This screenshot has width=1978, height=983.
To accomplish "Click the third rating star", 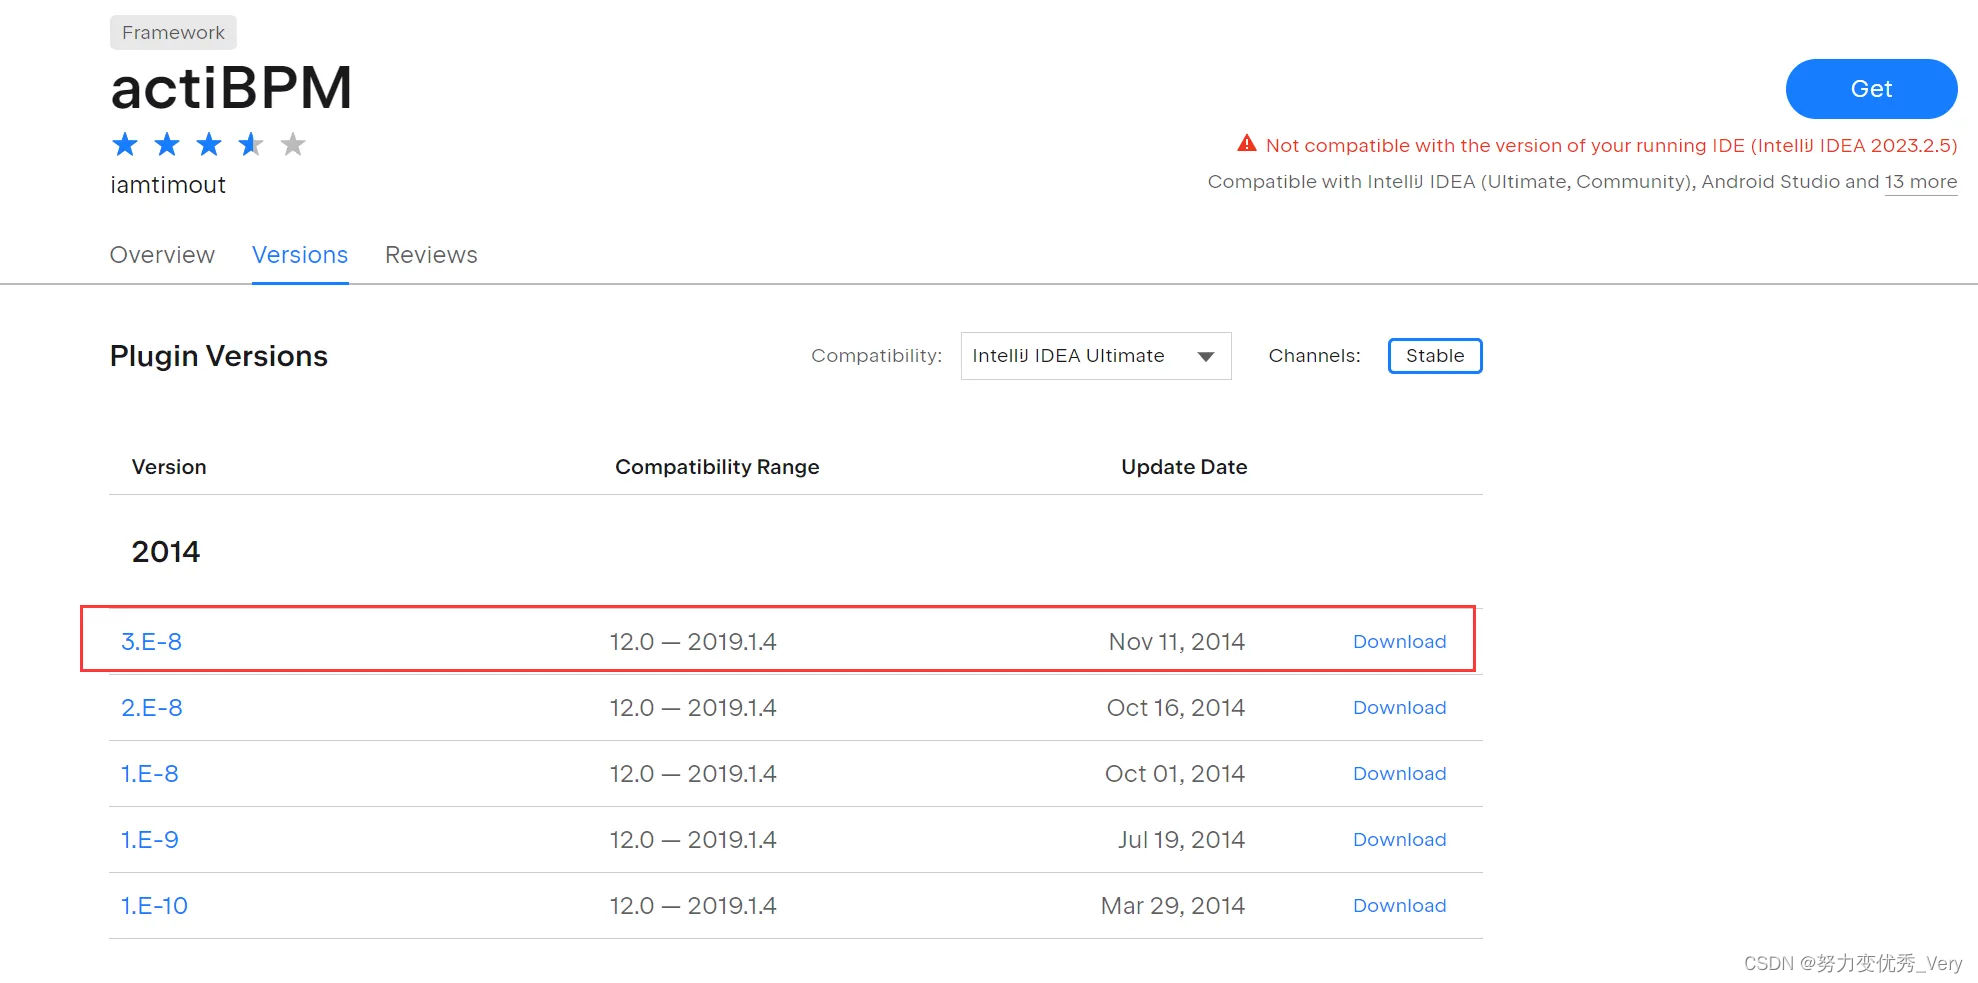I will pyautogui.click(x=209, y=145).
